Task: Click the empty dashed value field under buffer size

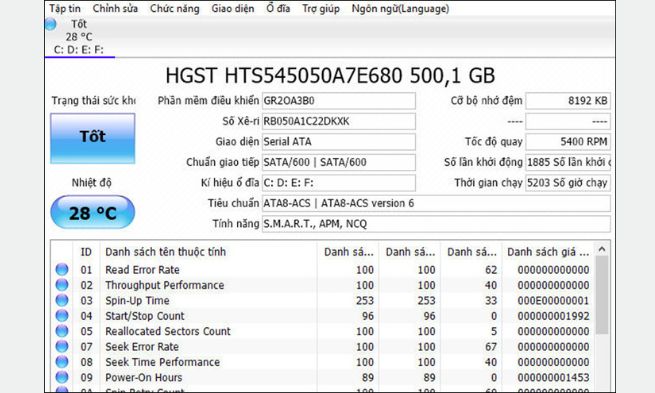Action: click(x=568, y=121)
